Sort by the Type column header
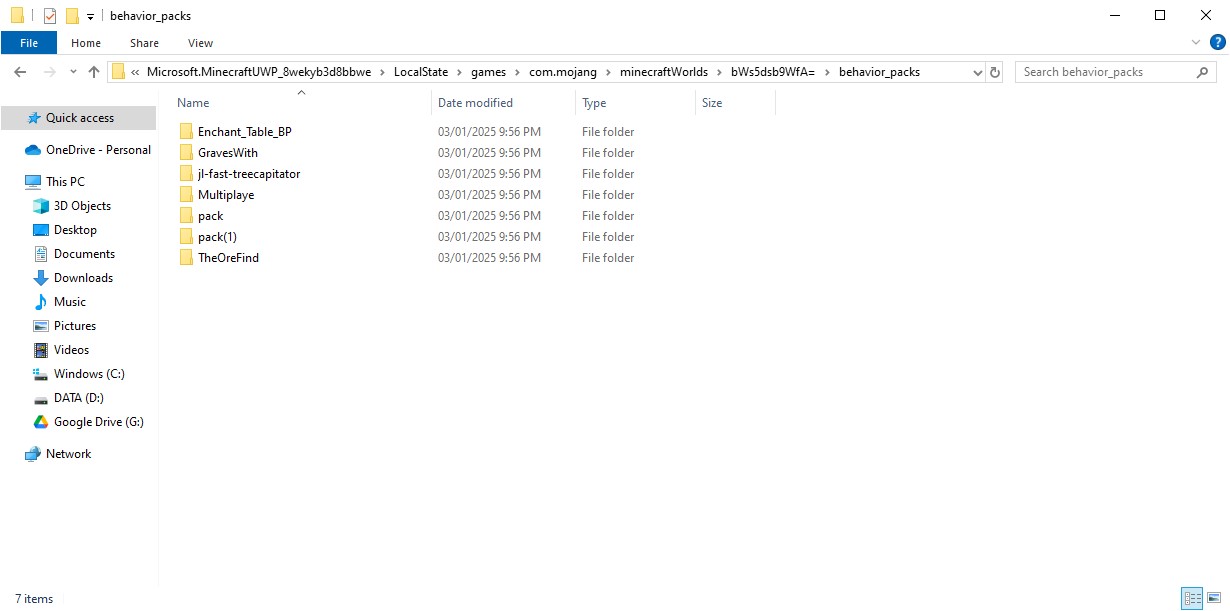The height and width of the screenshot is (611, 1230). [594, 103]
